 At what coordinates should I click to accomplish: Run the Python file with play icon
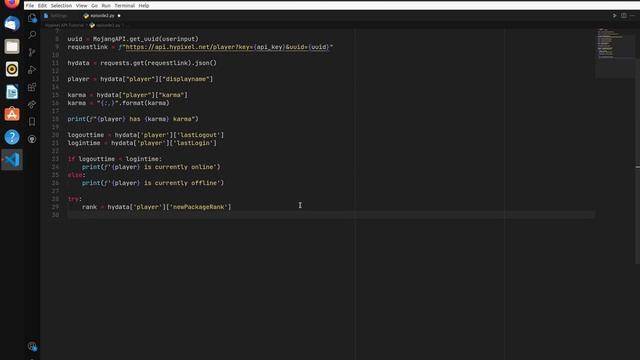614,16
